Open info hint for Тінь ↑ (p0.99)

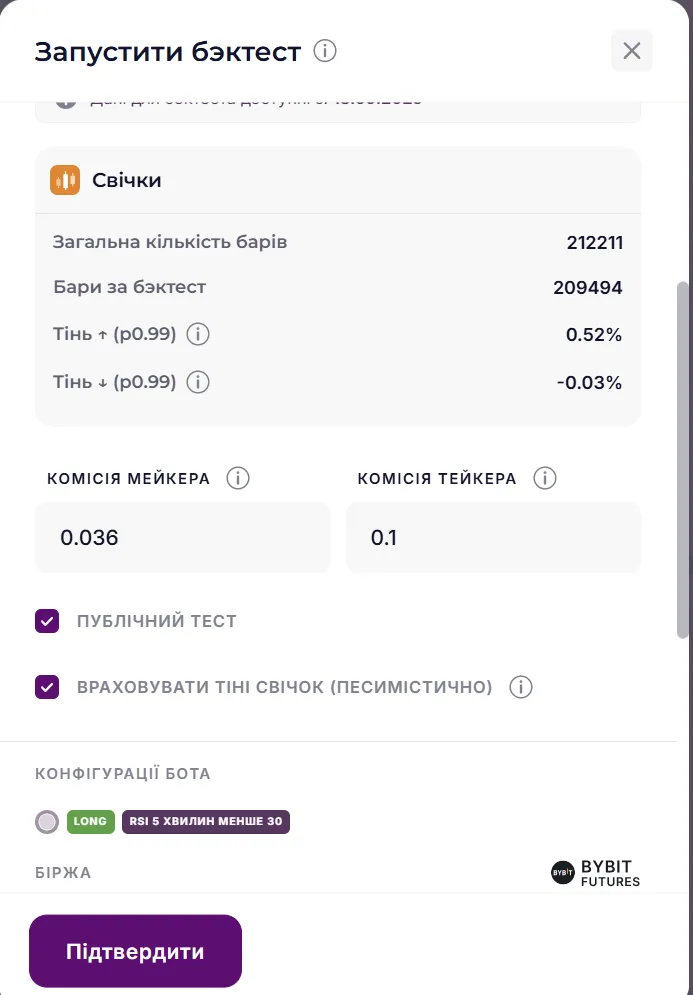coord(197,334)
